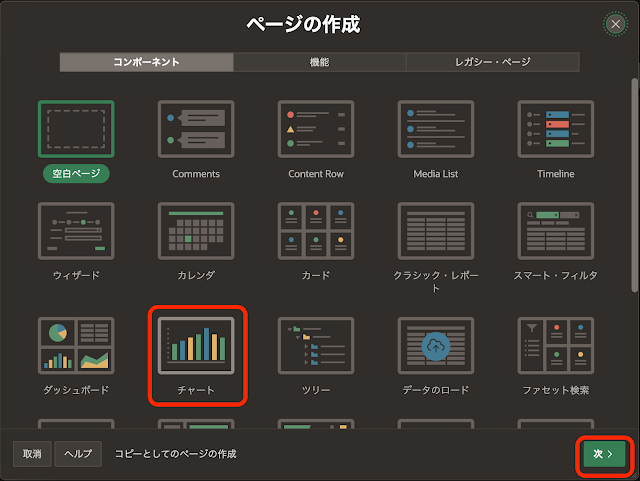Proceed with the 次 next button
This screenshot has height=481, width=640.
(x=604, y=454)
